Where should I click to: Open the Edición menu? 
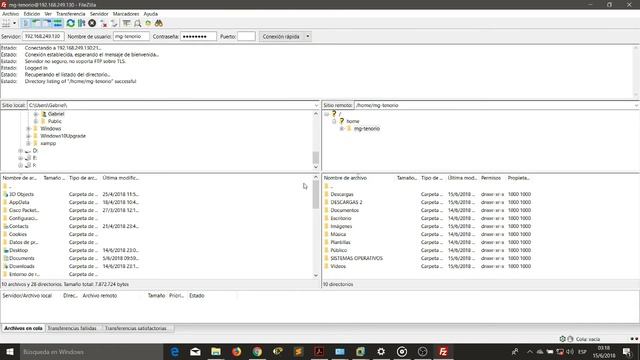coord(32,14)
